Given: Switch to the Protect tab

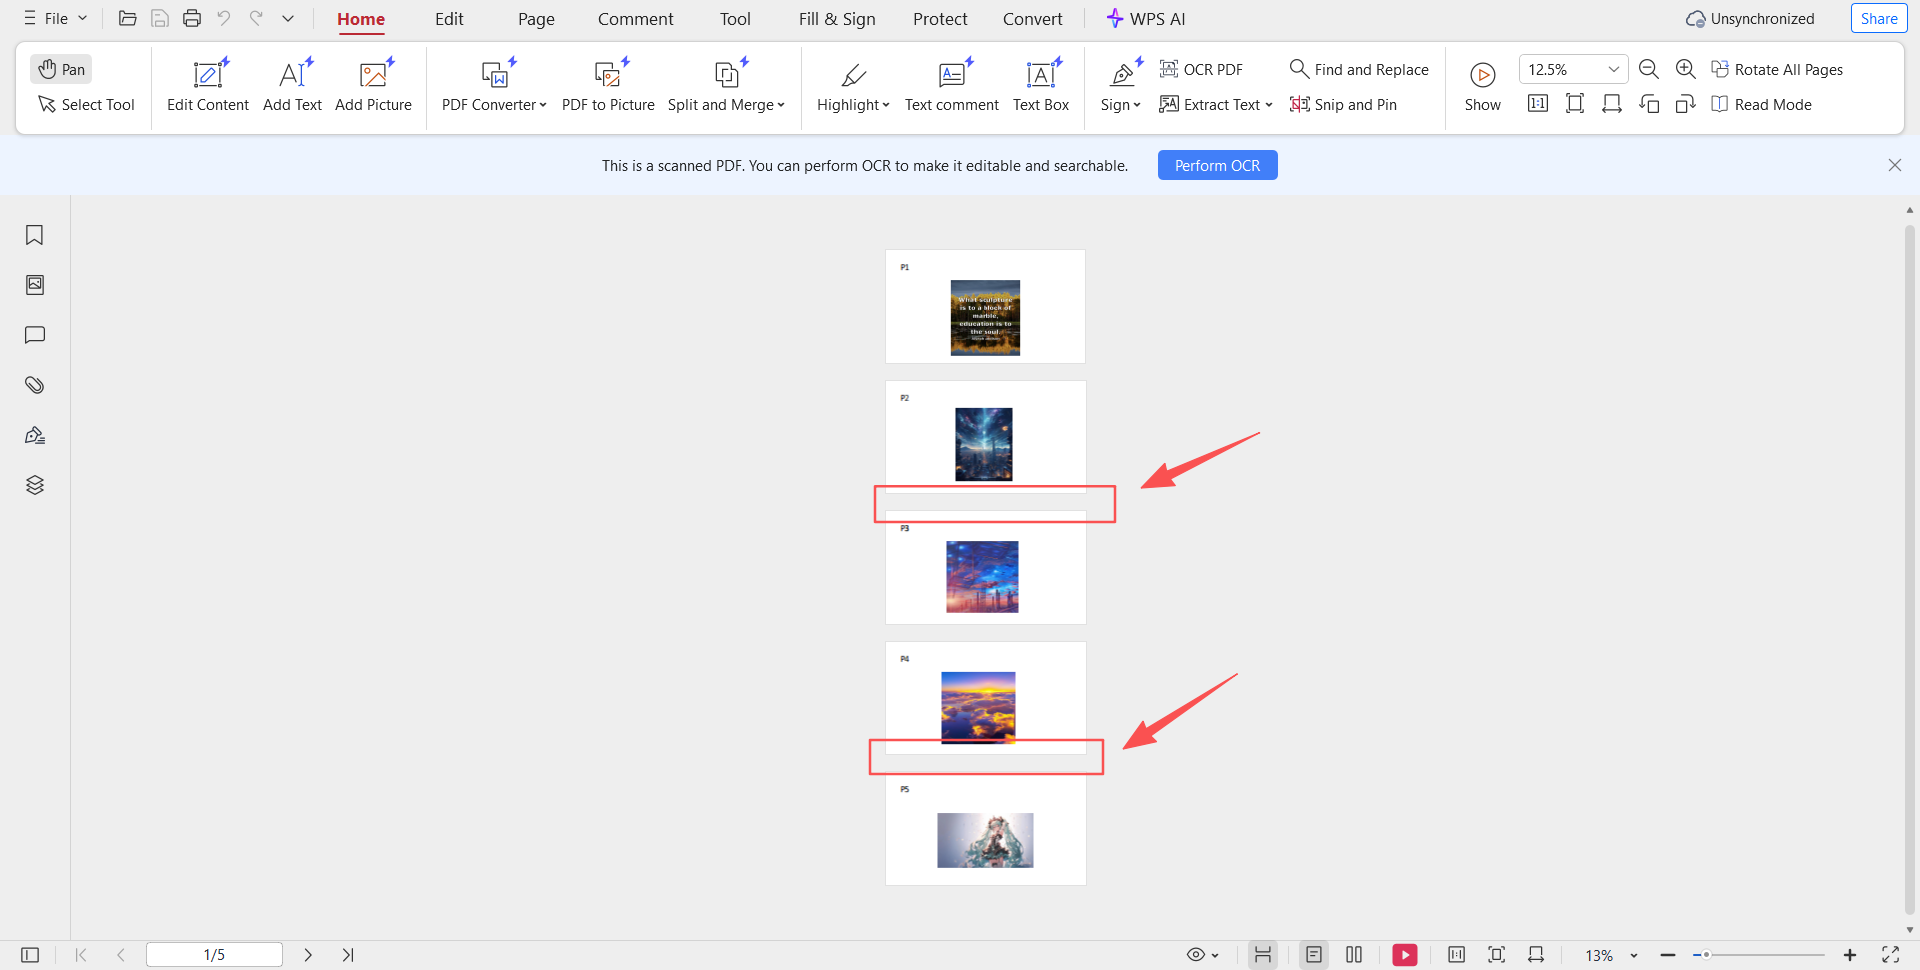Looking at the screenshot, I should [939, 19].
